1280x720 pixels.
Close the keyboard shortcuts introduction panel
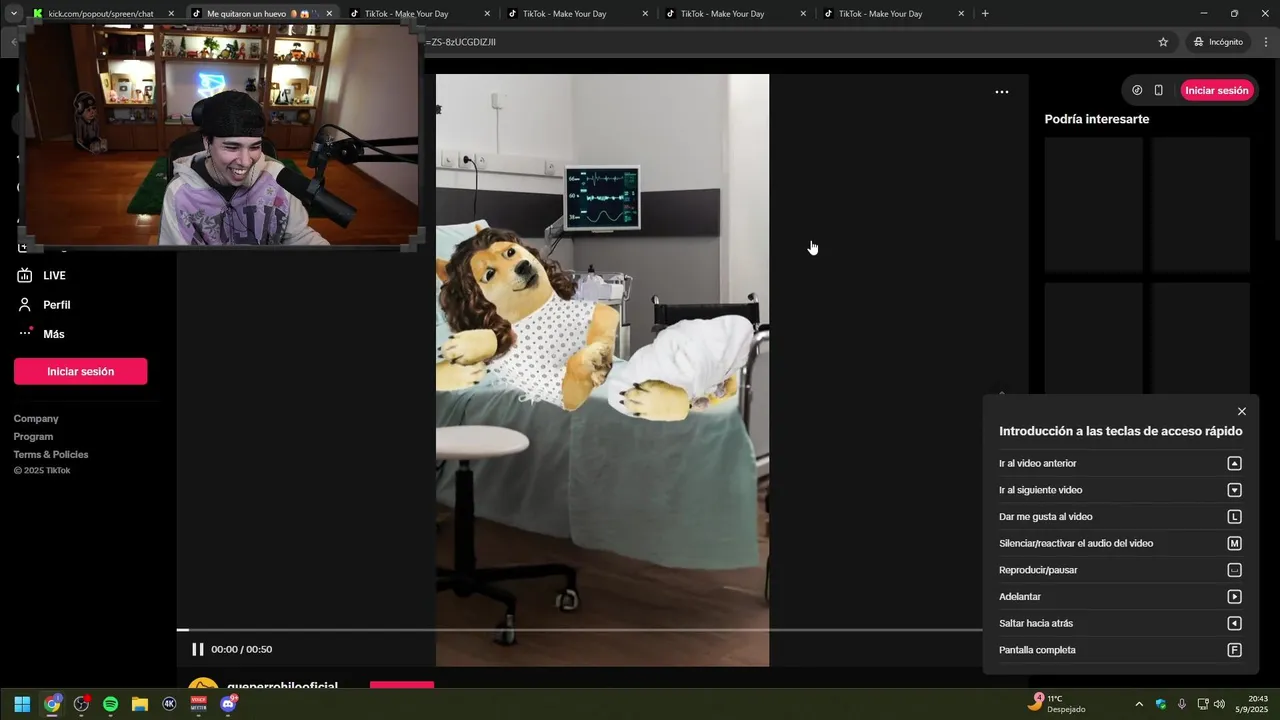coord(1241,411)
